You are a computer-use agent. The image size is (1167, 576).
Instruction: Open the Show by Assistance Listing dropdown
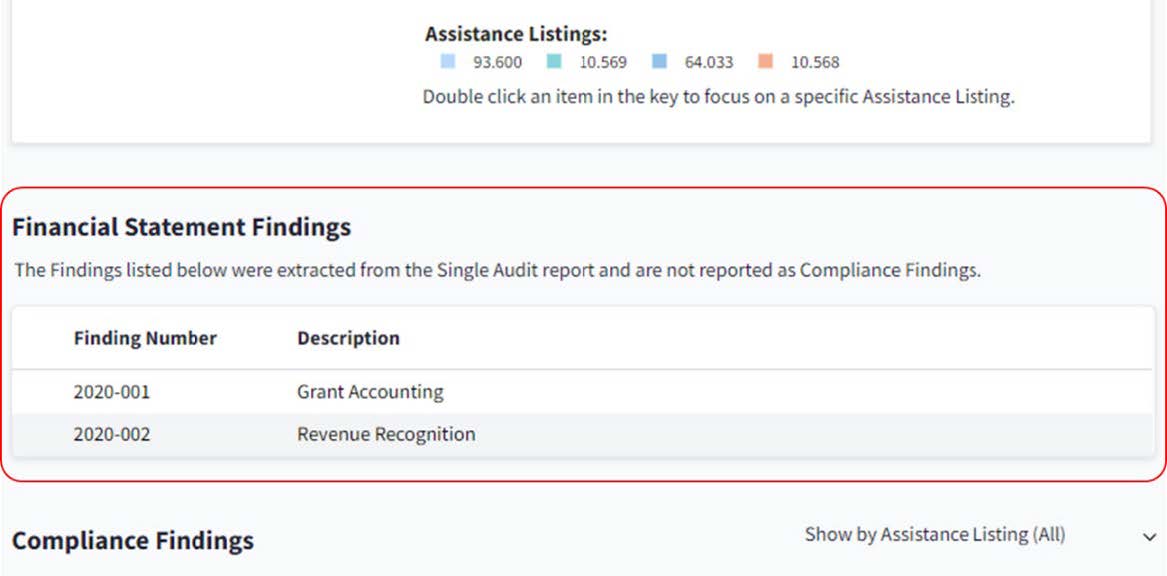(935, 535)
